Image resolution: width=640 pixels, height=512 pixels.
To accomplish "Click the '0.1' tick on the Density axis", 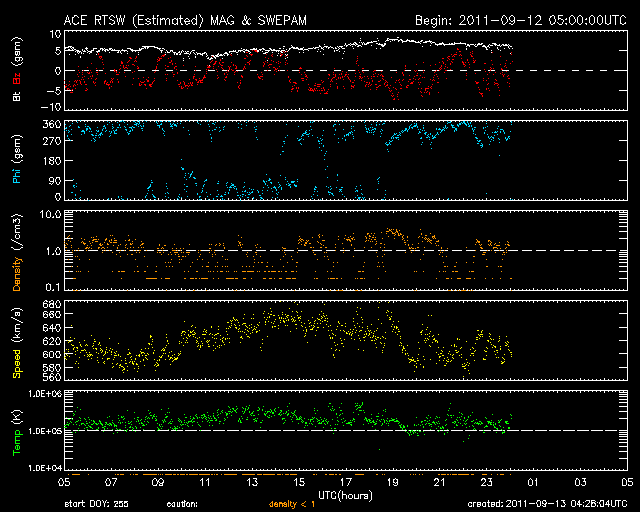I will [x=53, y=287].
